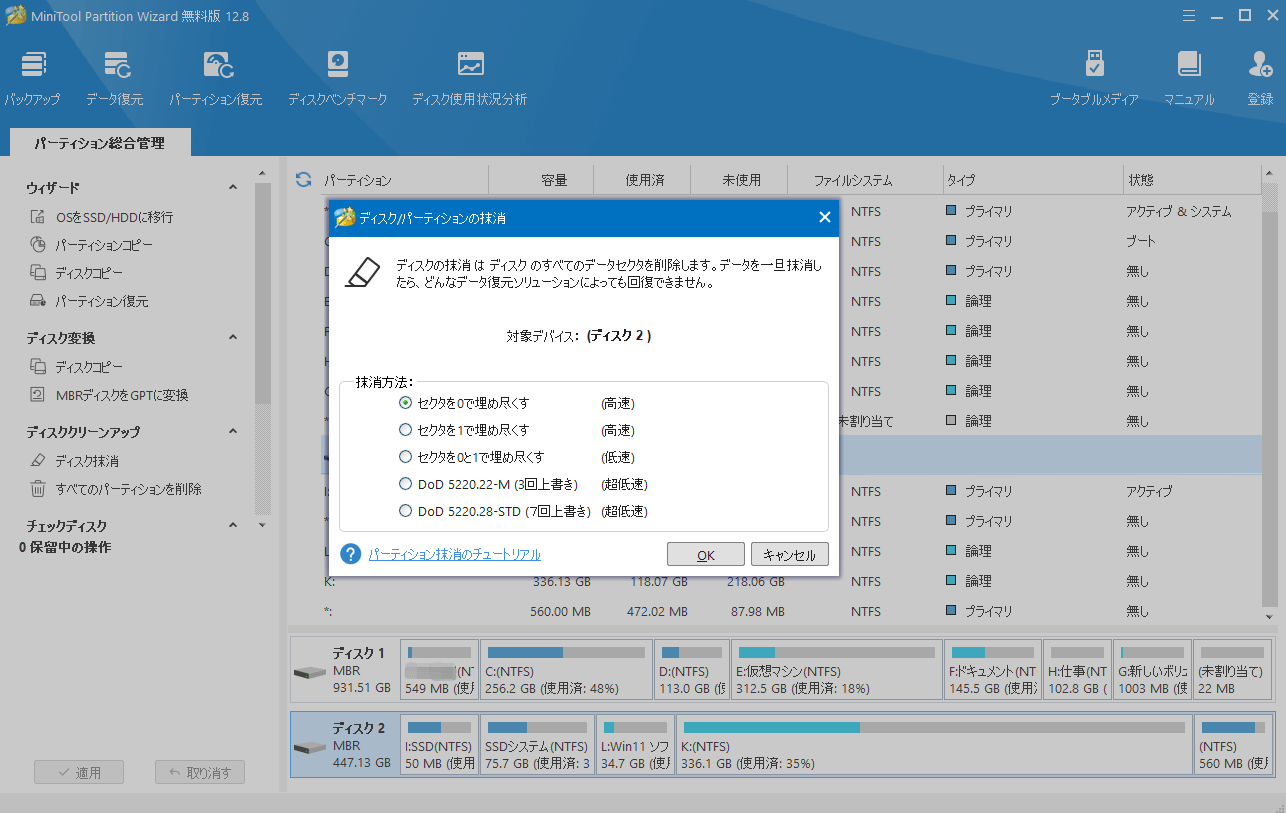Select セクタを1で埋め尽くす option

pyautogui.click(x=405, y=430)
